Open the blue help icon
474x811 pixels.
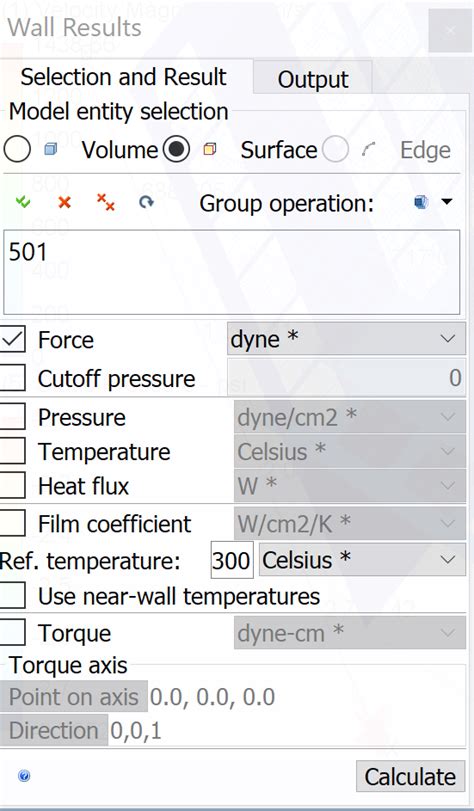[24, 776]
